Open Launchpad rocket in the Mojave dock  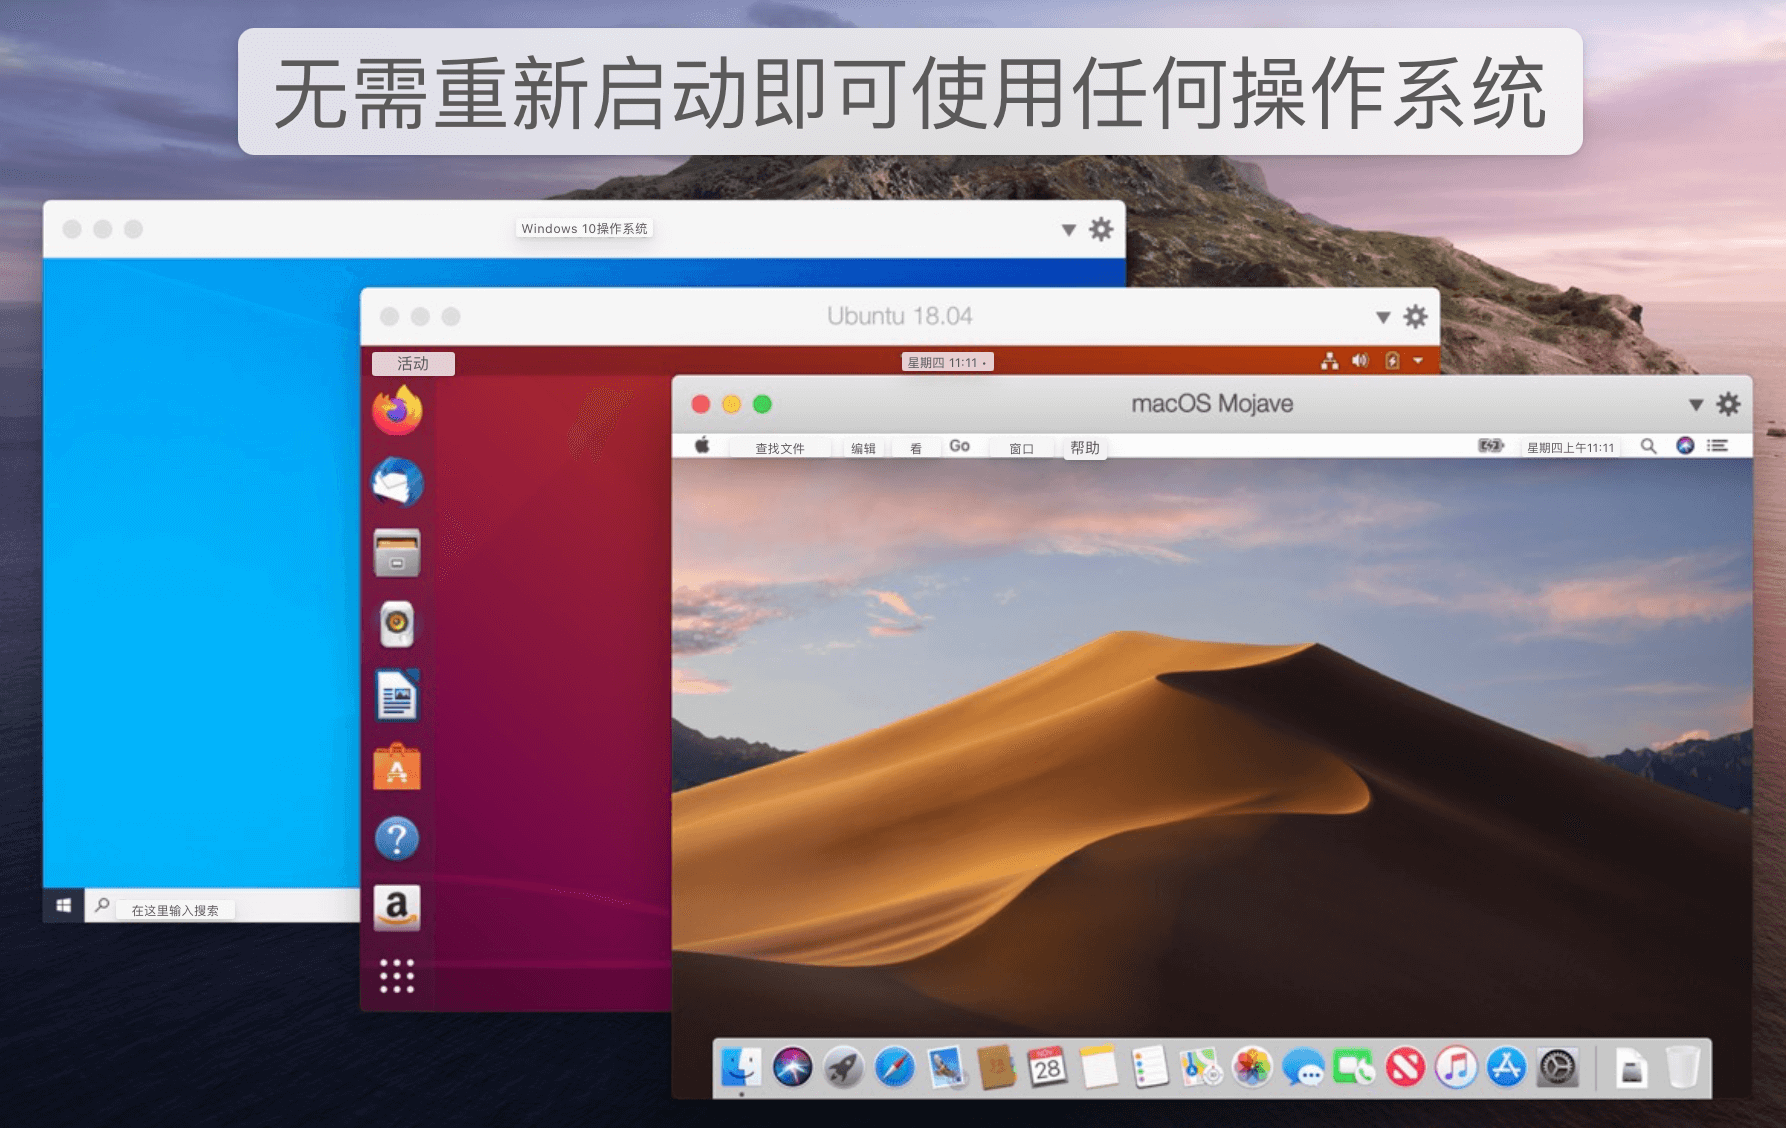pos(843,1068)
